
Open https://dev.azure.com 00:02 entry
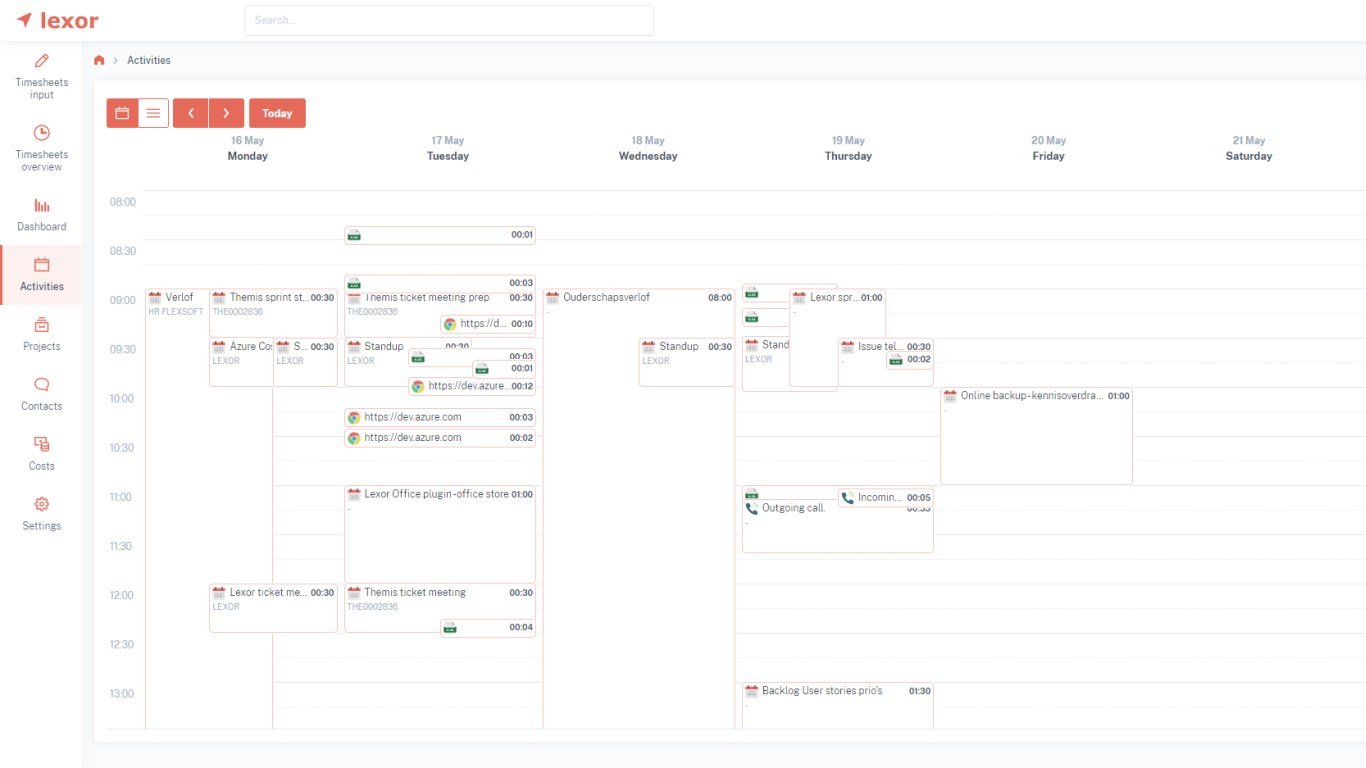pos(440,438)
